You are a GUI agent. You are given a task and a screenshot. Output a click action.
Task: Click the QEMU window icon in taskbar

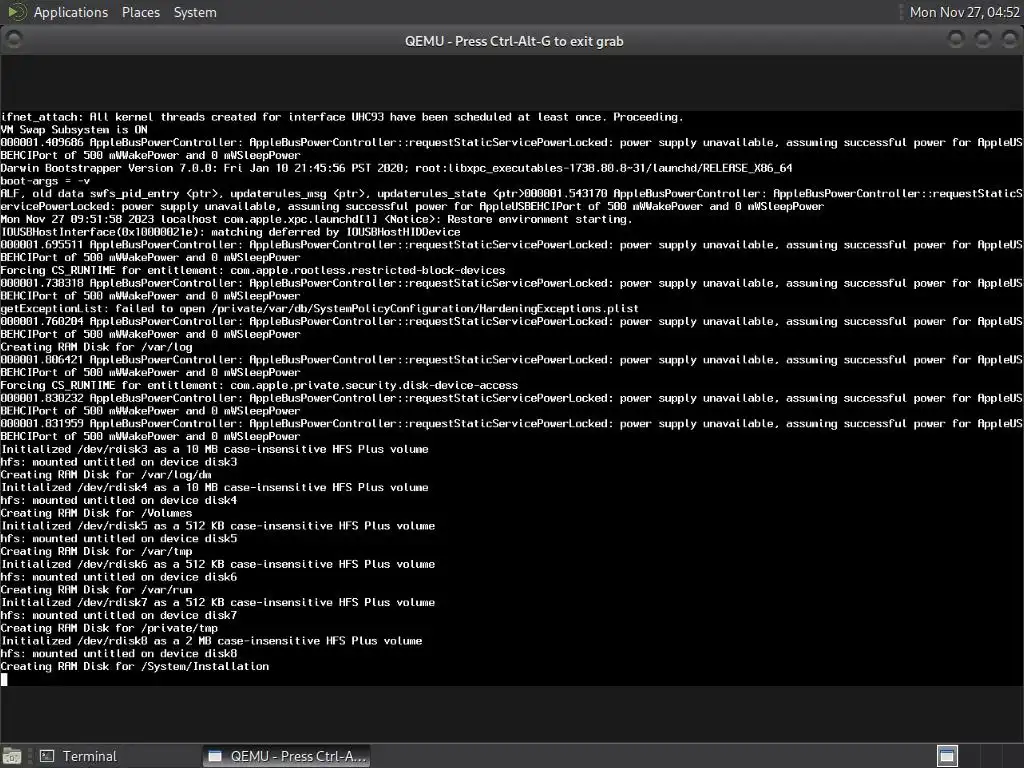(215, 756)
